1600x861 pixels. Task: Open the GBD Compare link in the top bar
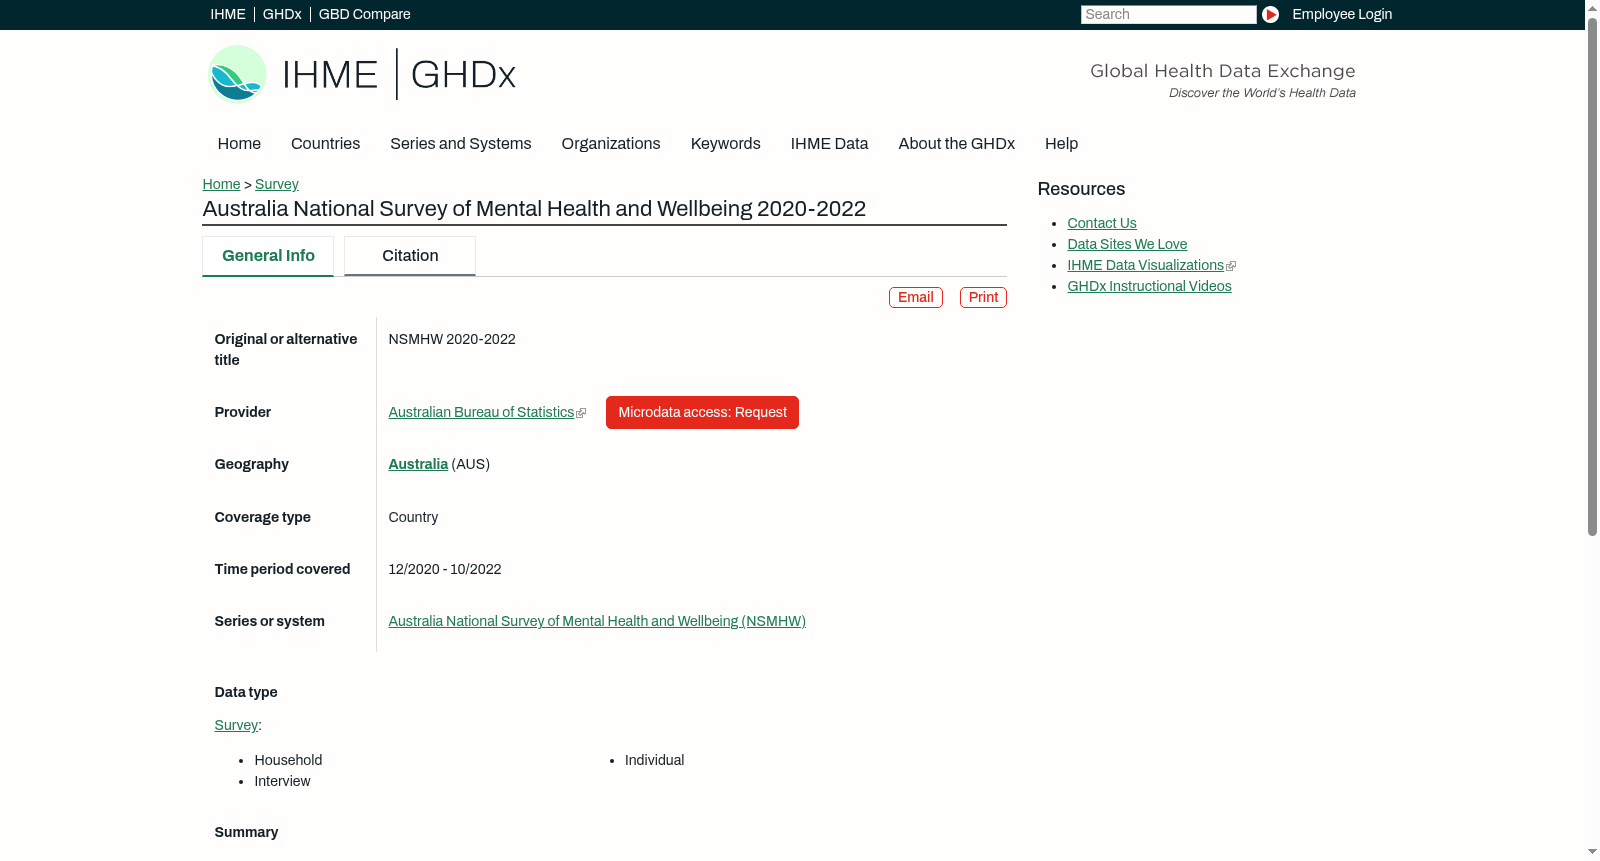[x=365, y=14]
